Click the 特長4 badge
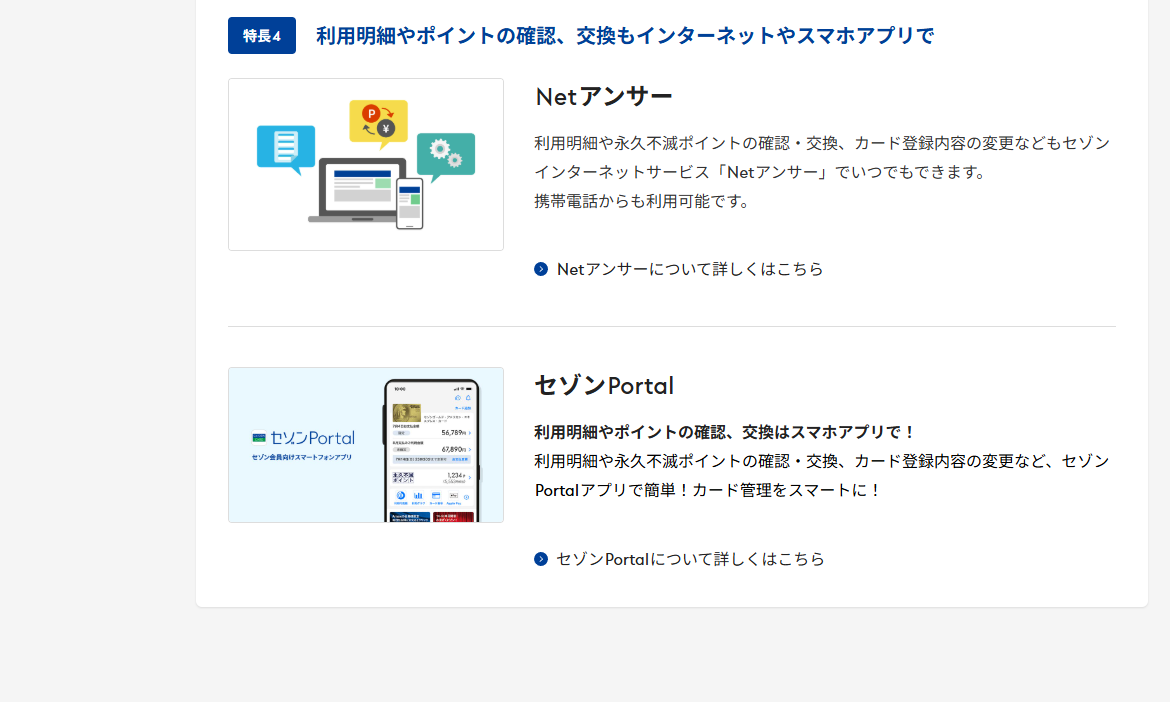Viewport: 1170px width, 702px height. 262,36
